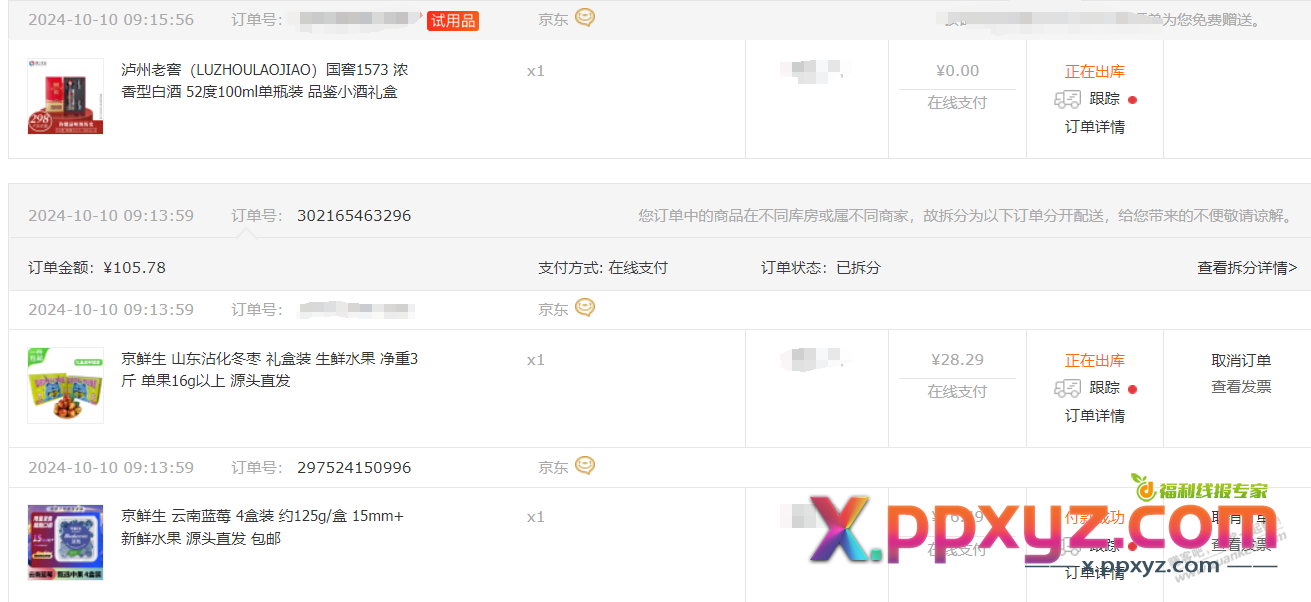Select order number 302165463296
1311x602 pixels.
point(354,216)
